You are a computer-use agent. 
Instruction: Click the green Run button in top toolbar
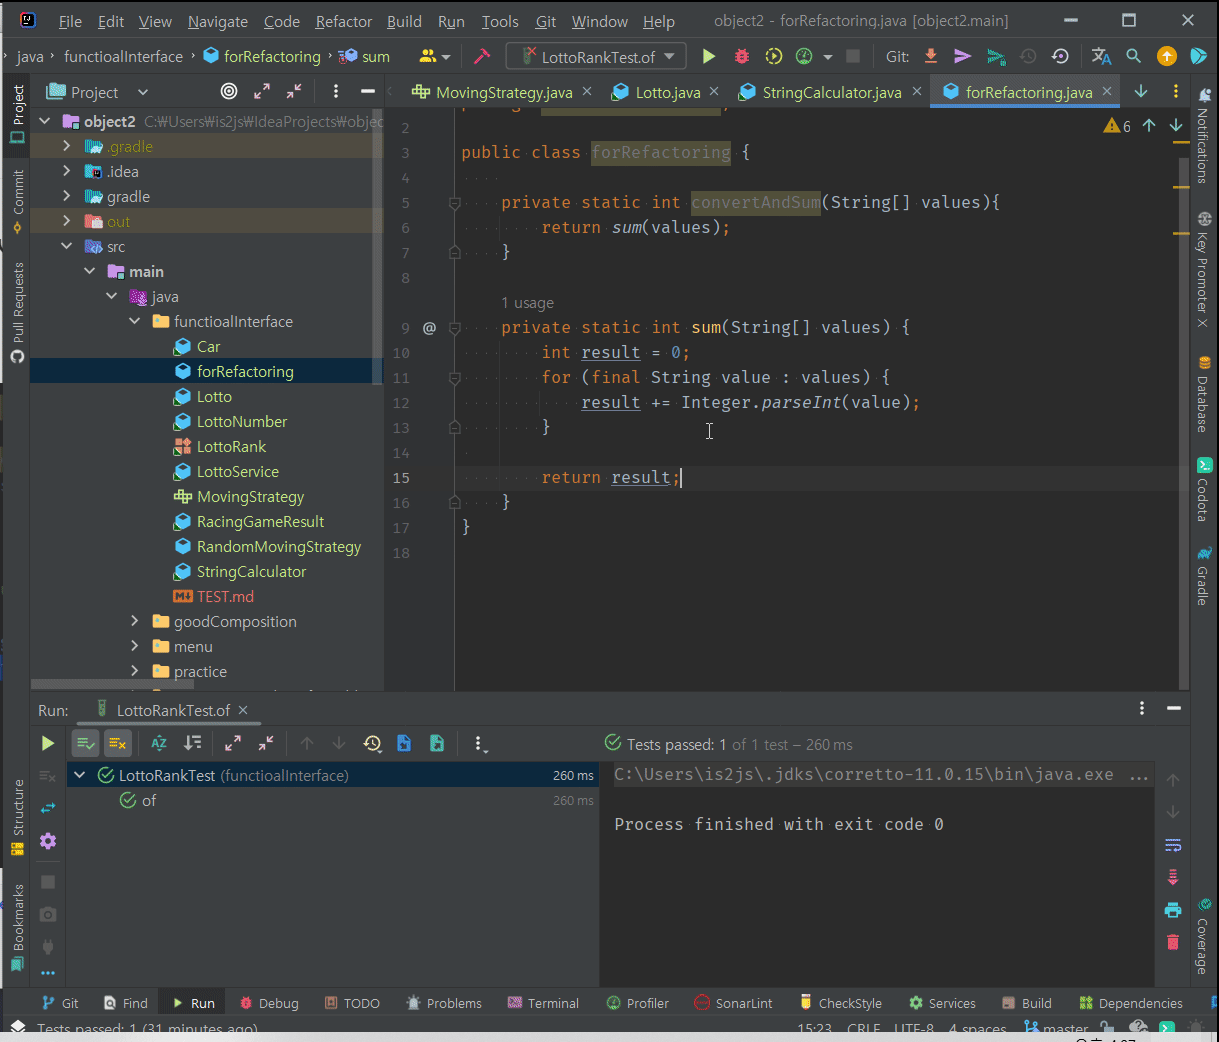709,57
